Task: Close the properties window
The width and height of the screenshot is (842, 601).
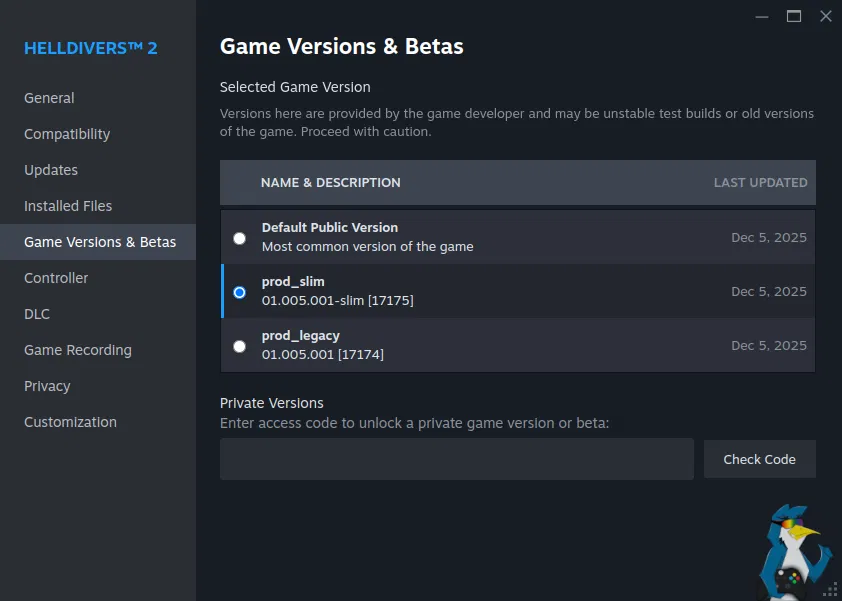Action: [825, 16]
